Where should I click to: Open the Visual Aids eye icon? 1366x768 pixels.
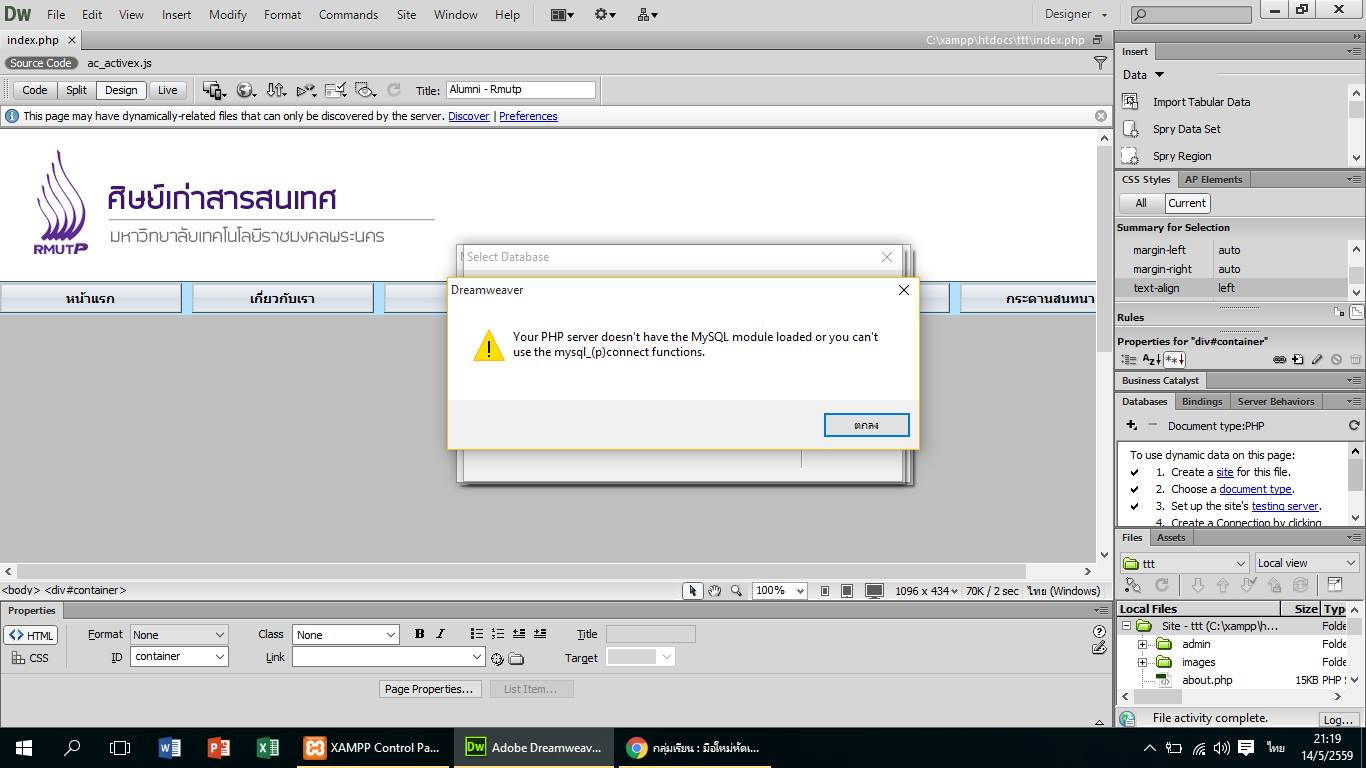point(365,90)
